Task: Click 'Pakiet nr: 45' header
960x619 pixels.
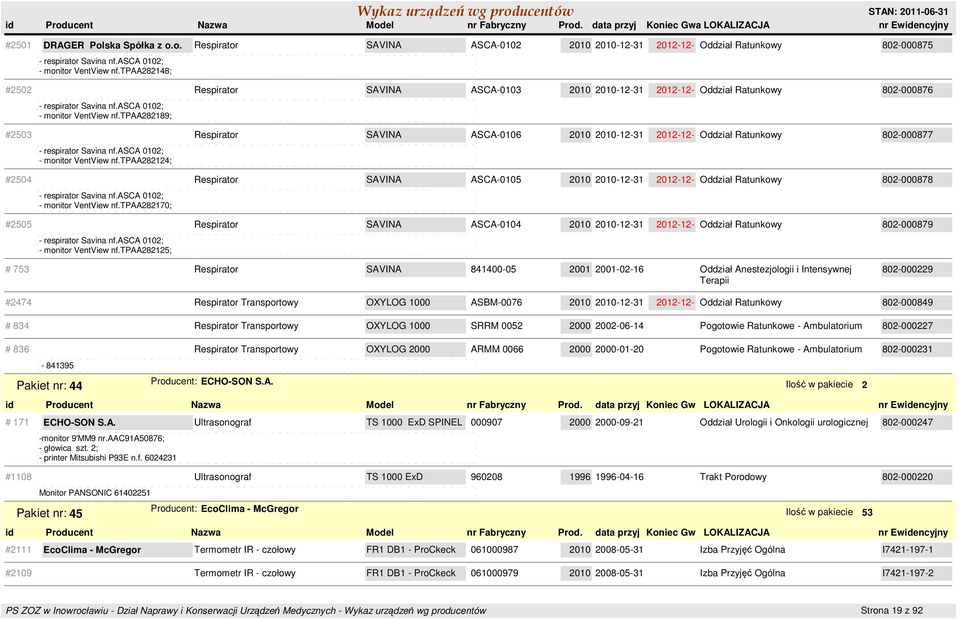Action: (49, 514)
